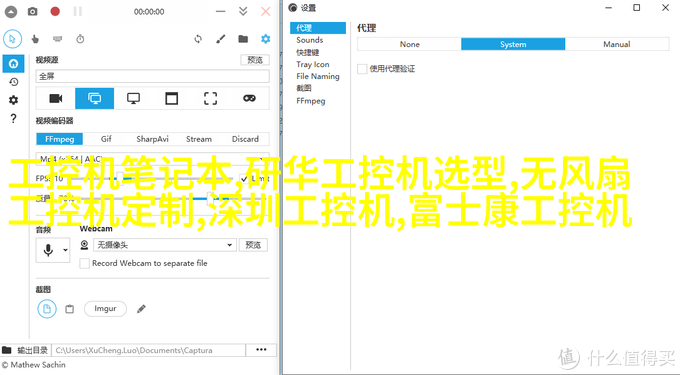Toggle the timer stopwatch icon
Screen dimensions: 680x375
pyautogui.click(x=80, y=39)
